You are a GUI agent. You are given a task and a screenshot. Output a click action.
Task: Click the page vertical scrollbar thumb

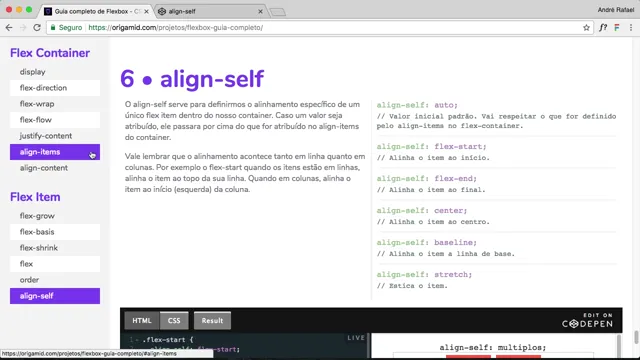(636, 338)
